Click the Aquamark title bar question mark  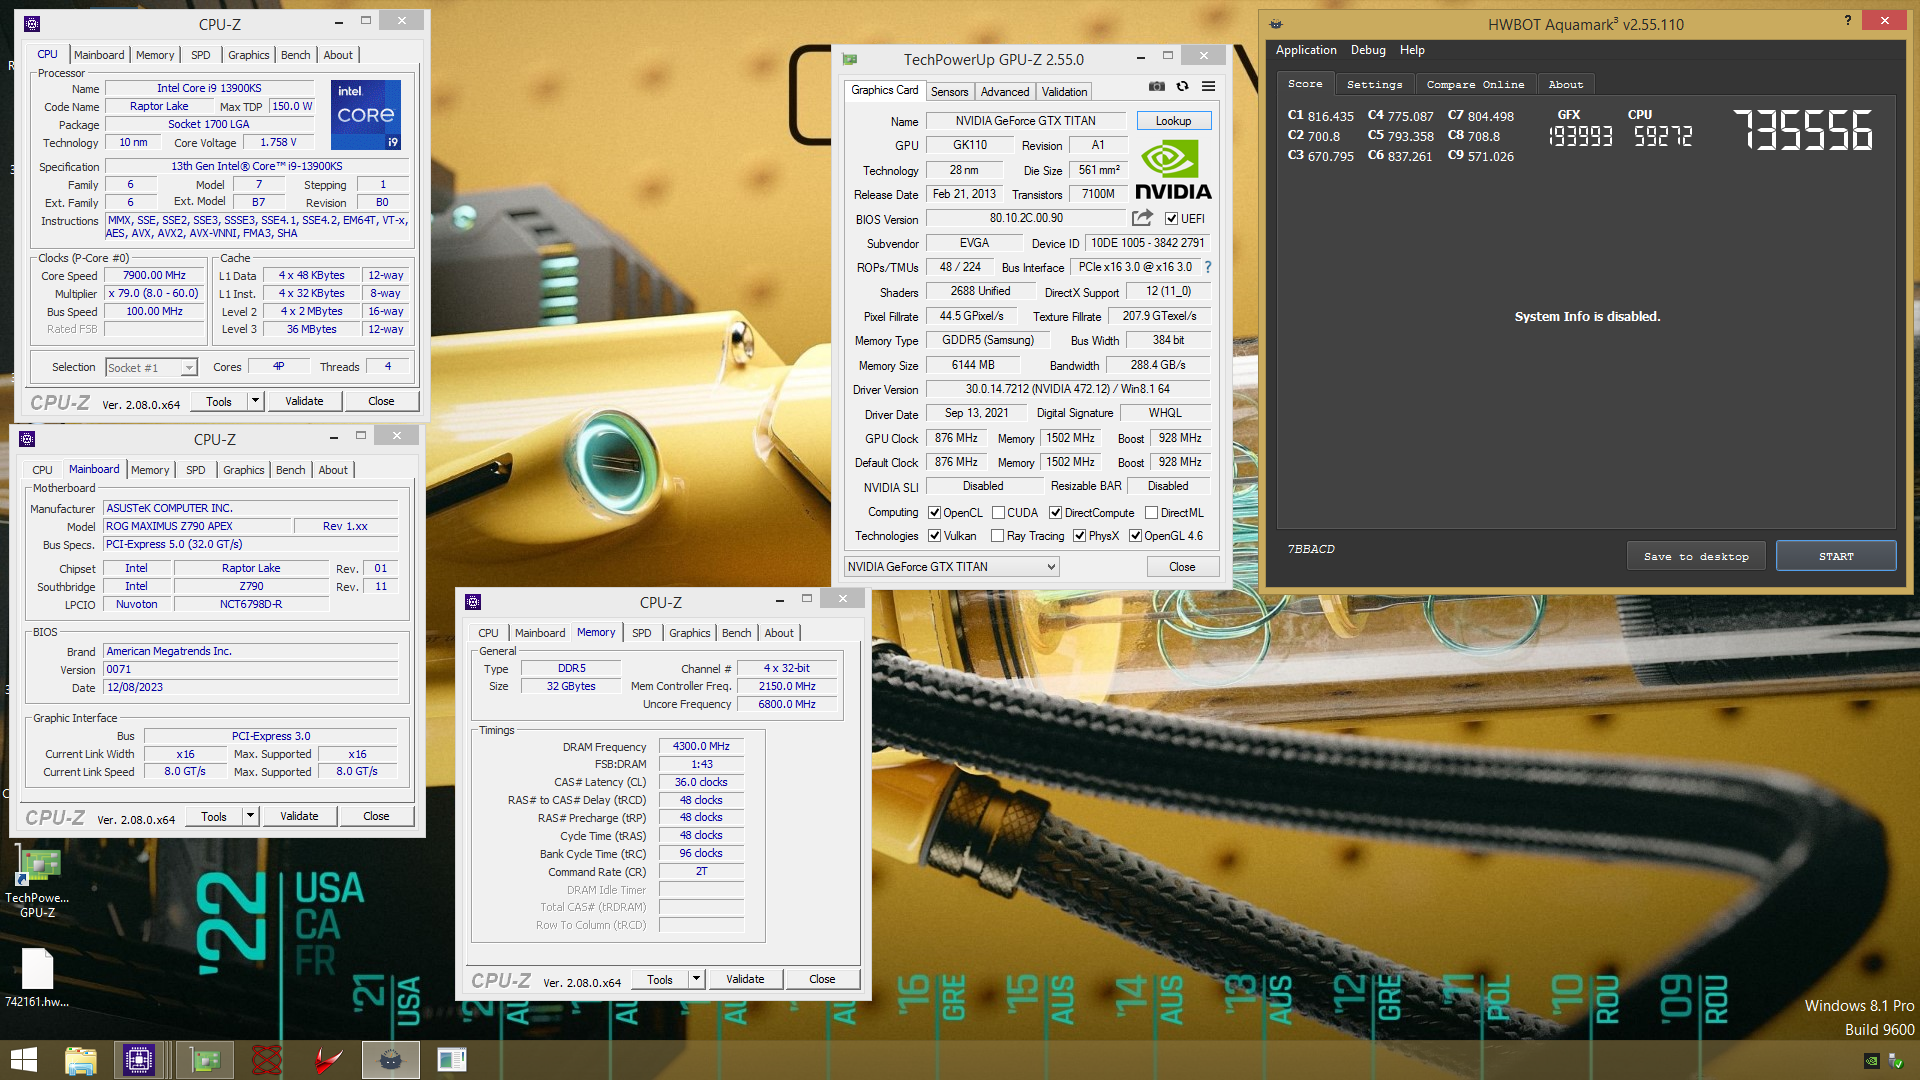(x=1847, y=20)
